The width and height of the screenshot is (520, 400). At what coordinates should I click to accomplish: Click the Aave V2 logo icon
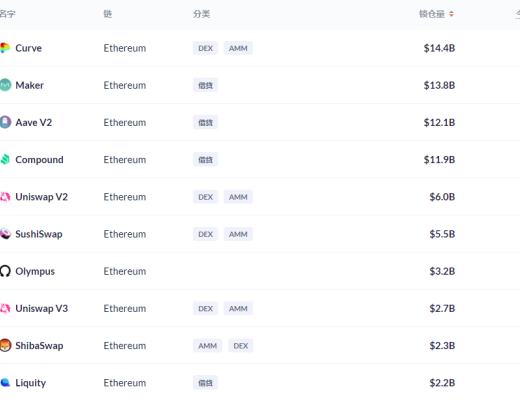point(5,122)
